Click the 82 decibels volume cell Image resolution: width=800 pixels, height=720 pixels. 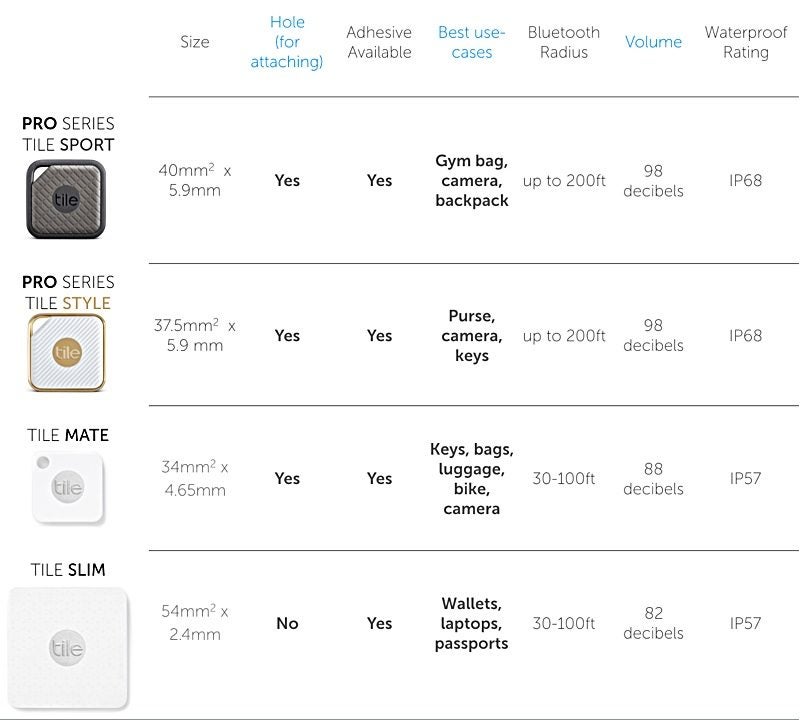[653, 623]
